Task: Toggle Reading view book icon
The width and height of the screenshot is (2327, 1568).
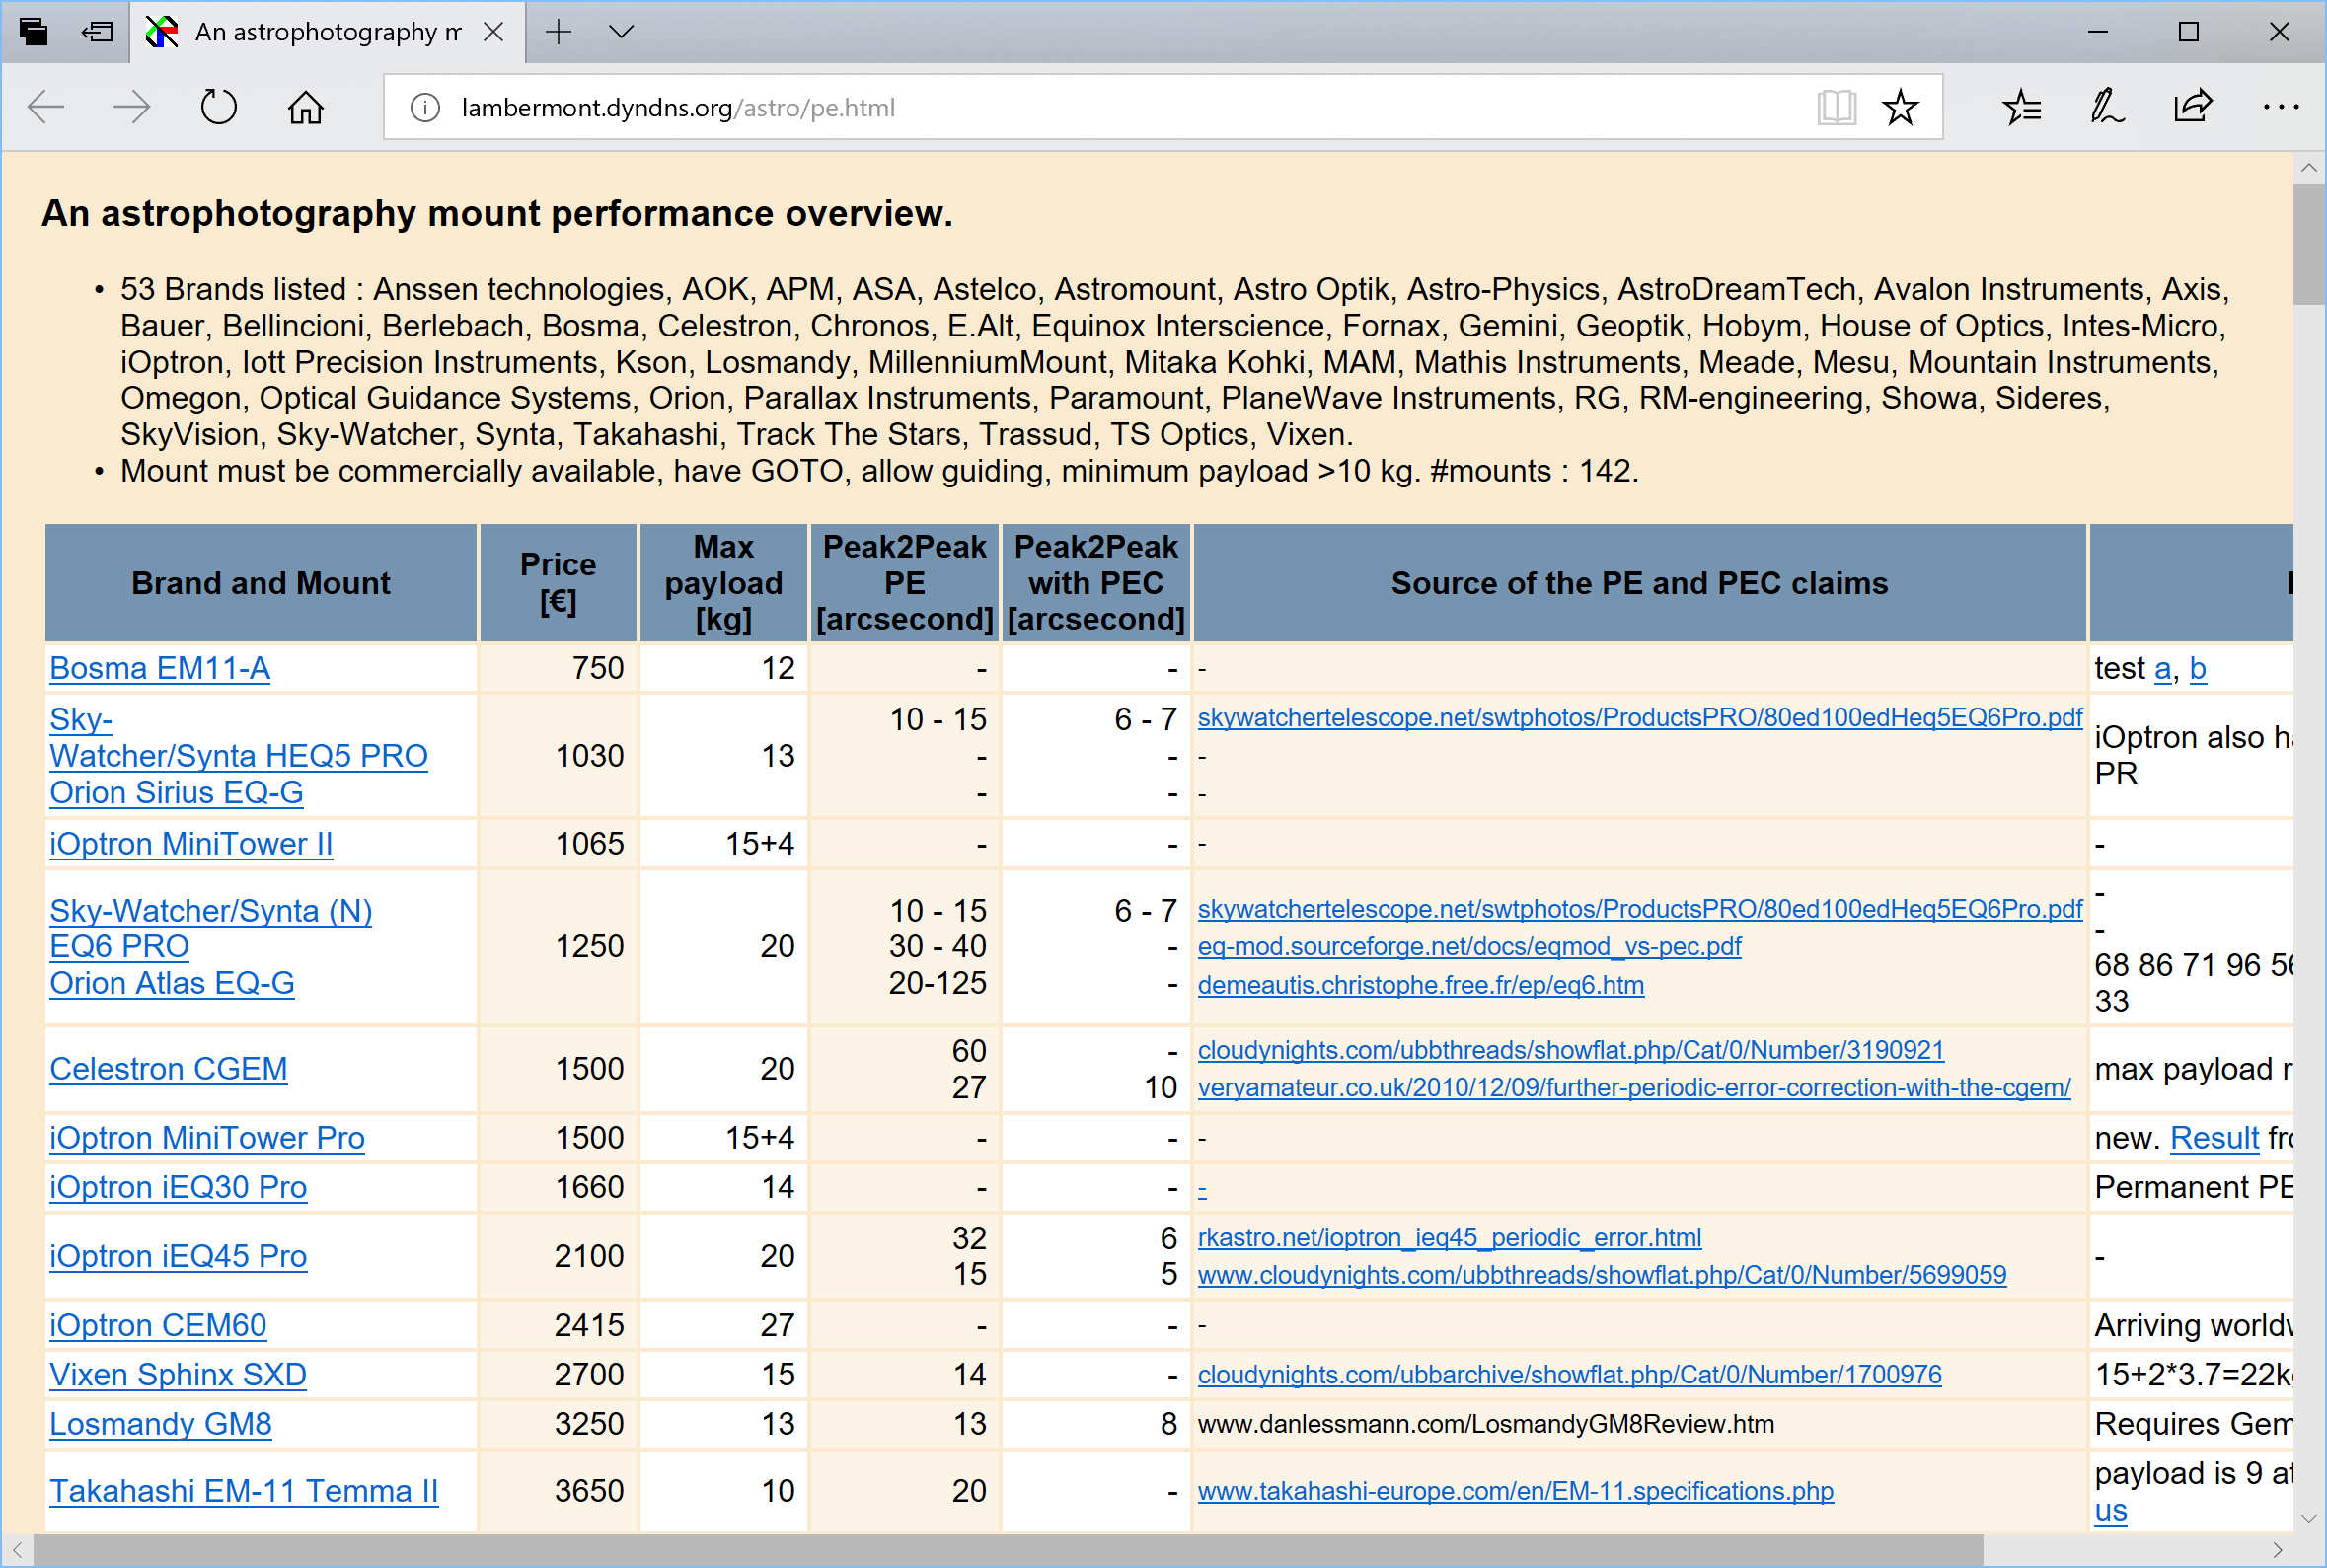Action: point(1836,107)
